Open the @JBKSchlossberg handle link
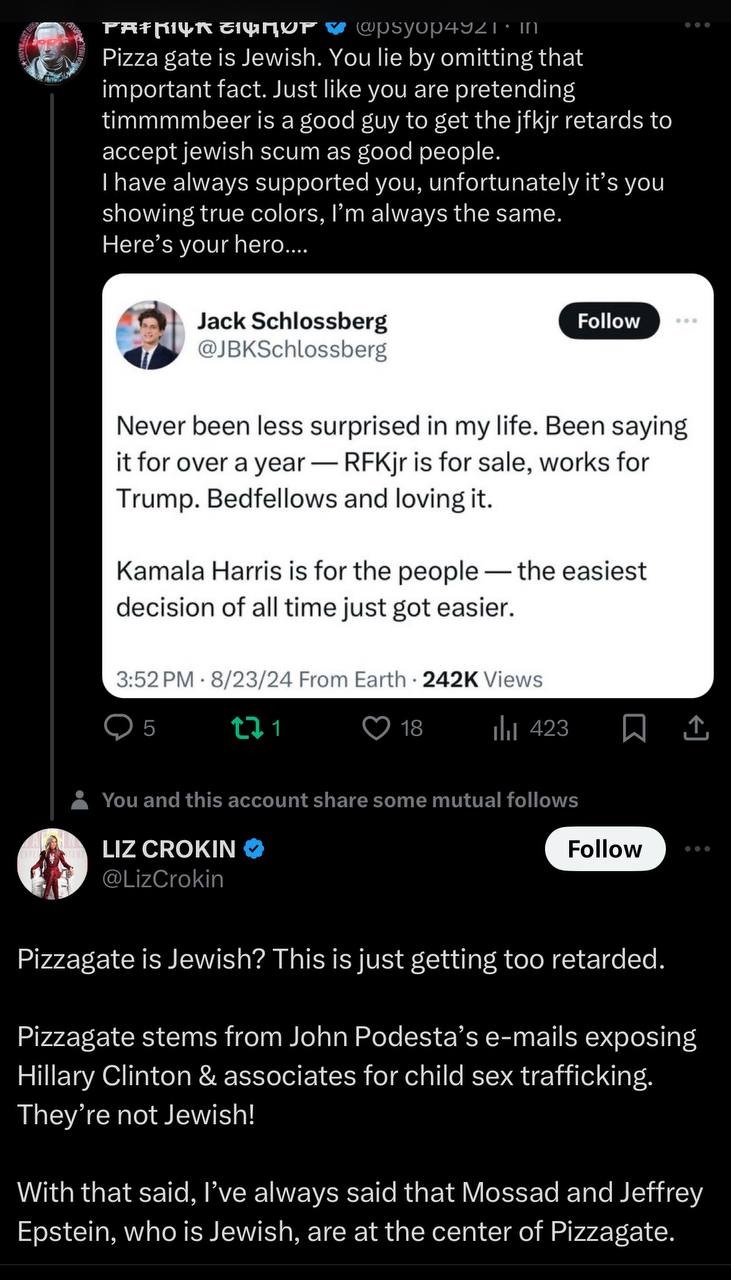The width and height of the screenshot is (731, 1280). point(291,350)
